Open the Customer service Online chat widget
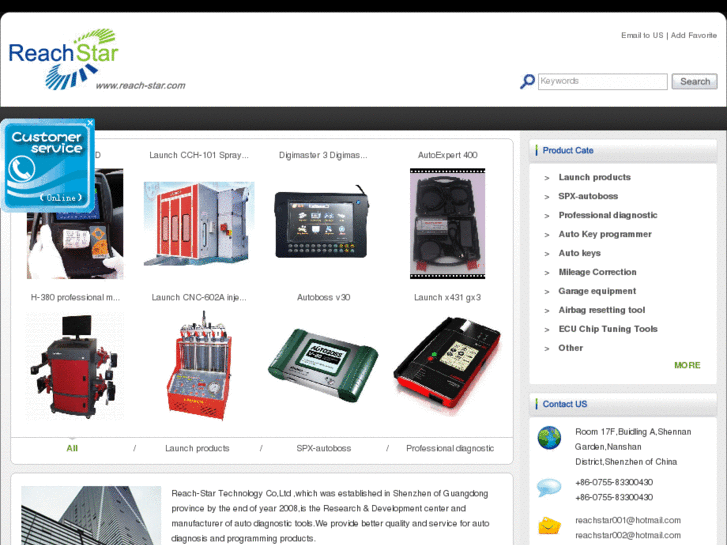 coord(48,166)
